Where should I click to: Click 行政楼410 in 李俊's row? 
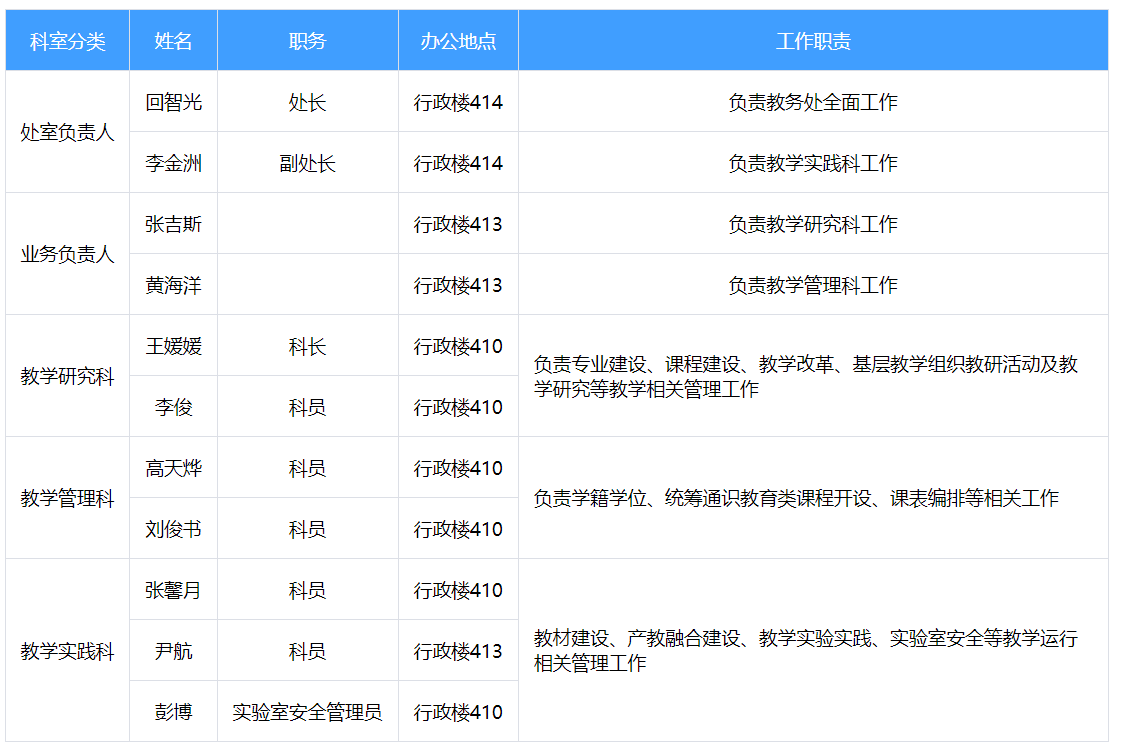pyautogui.click(x=458, y=407)
